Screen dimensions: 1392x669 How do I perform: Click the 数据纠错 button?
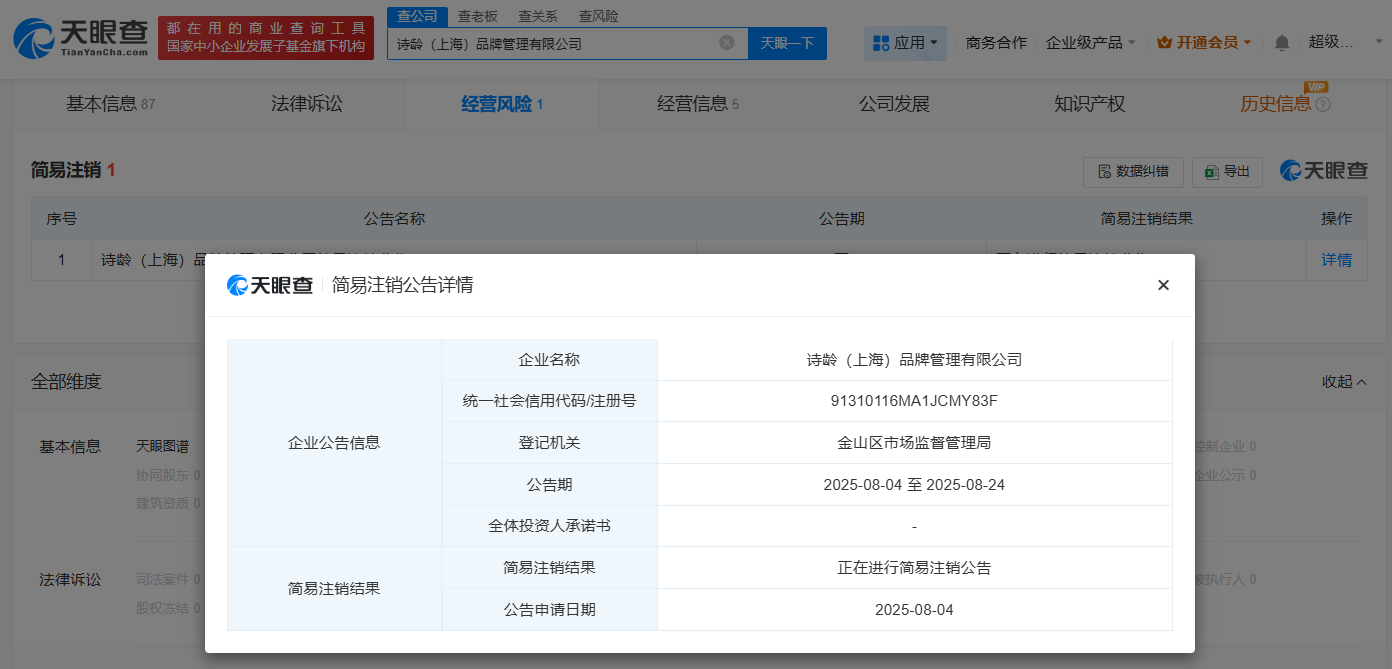pos(1133,172)
